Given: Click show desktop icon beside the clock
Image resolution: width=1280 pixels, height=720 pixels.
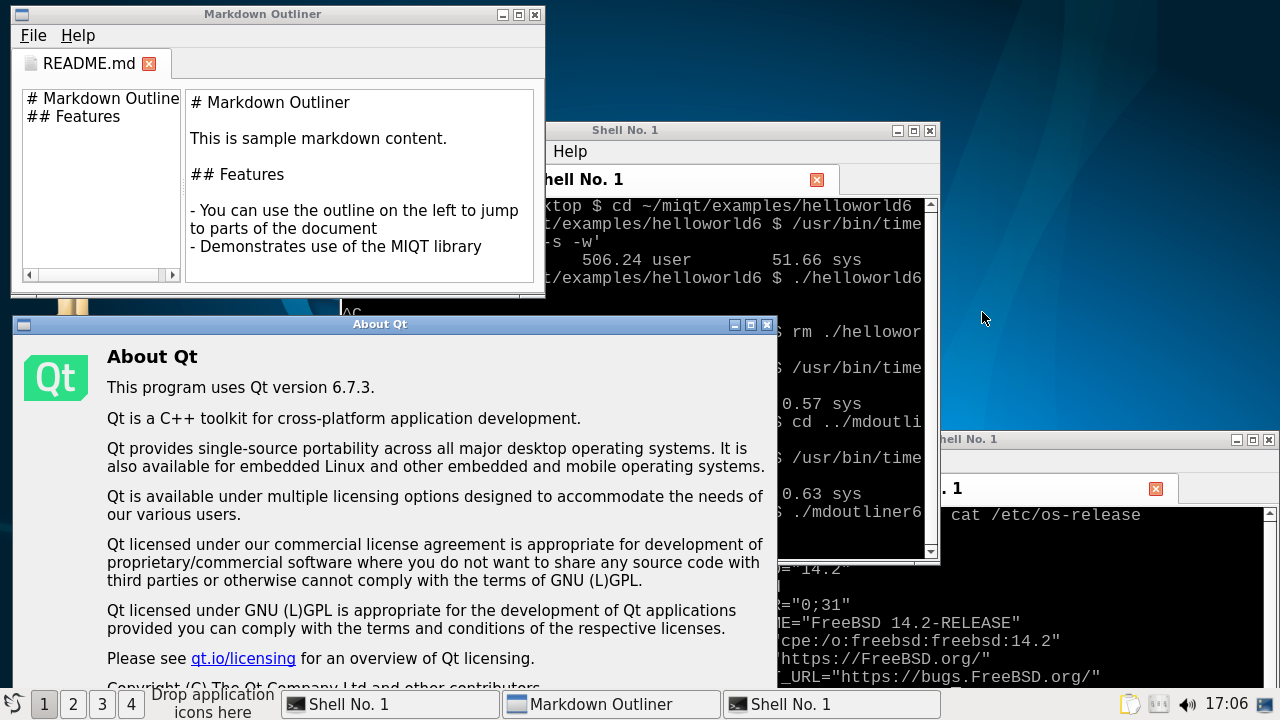Looking at the screenshot, I should tap(1264, 704).
